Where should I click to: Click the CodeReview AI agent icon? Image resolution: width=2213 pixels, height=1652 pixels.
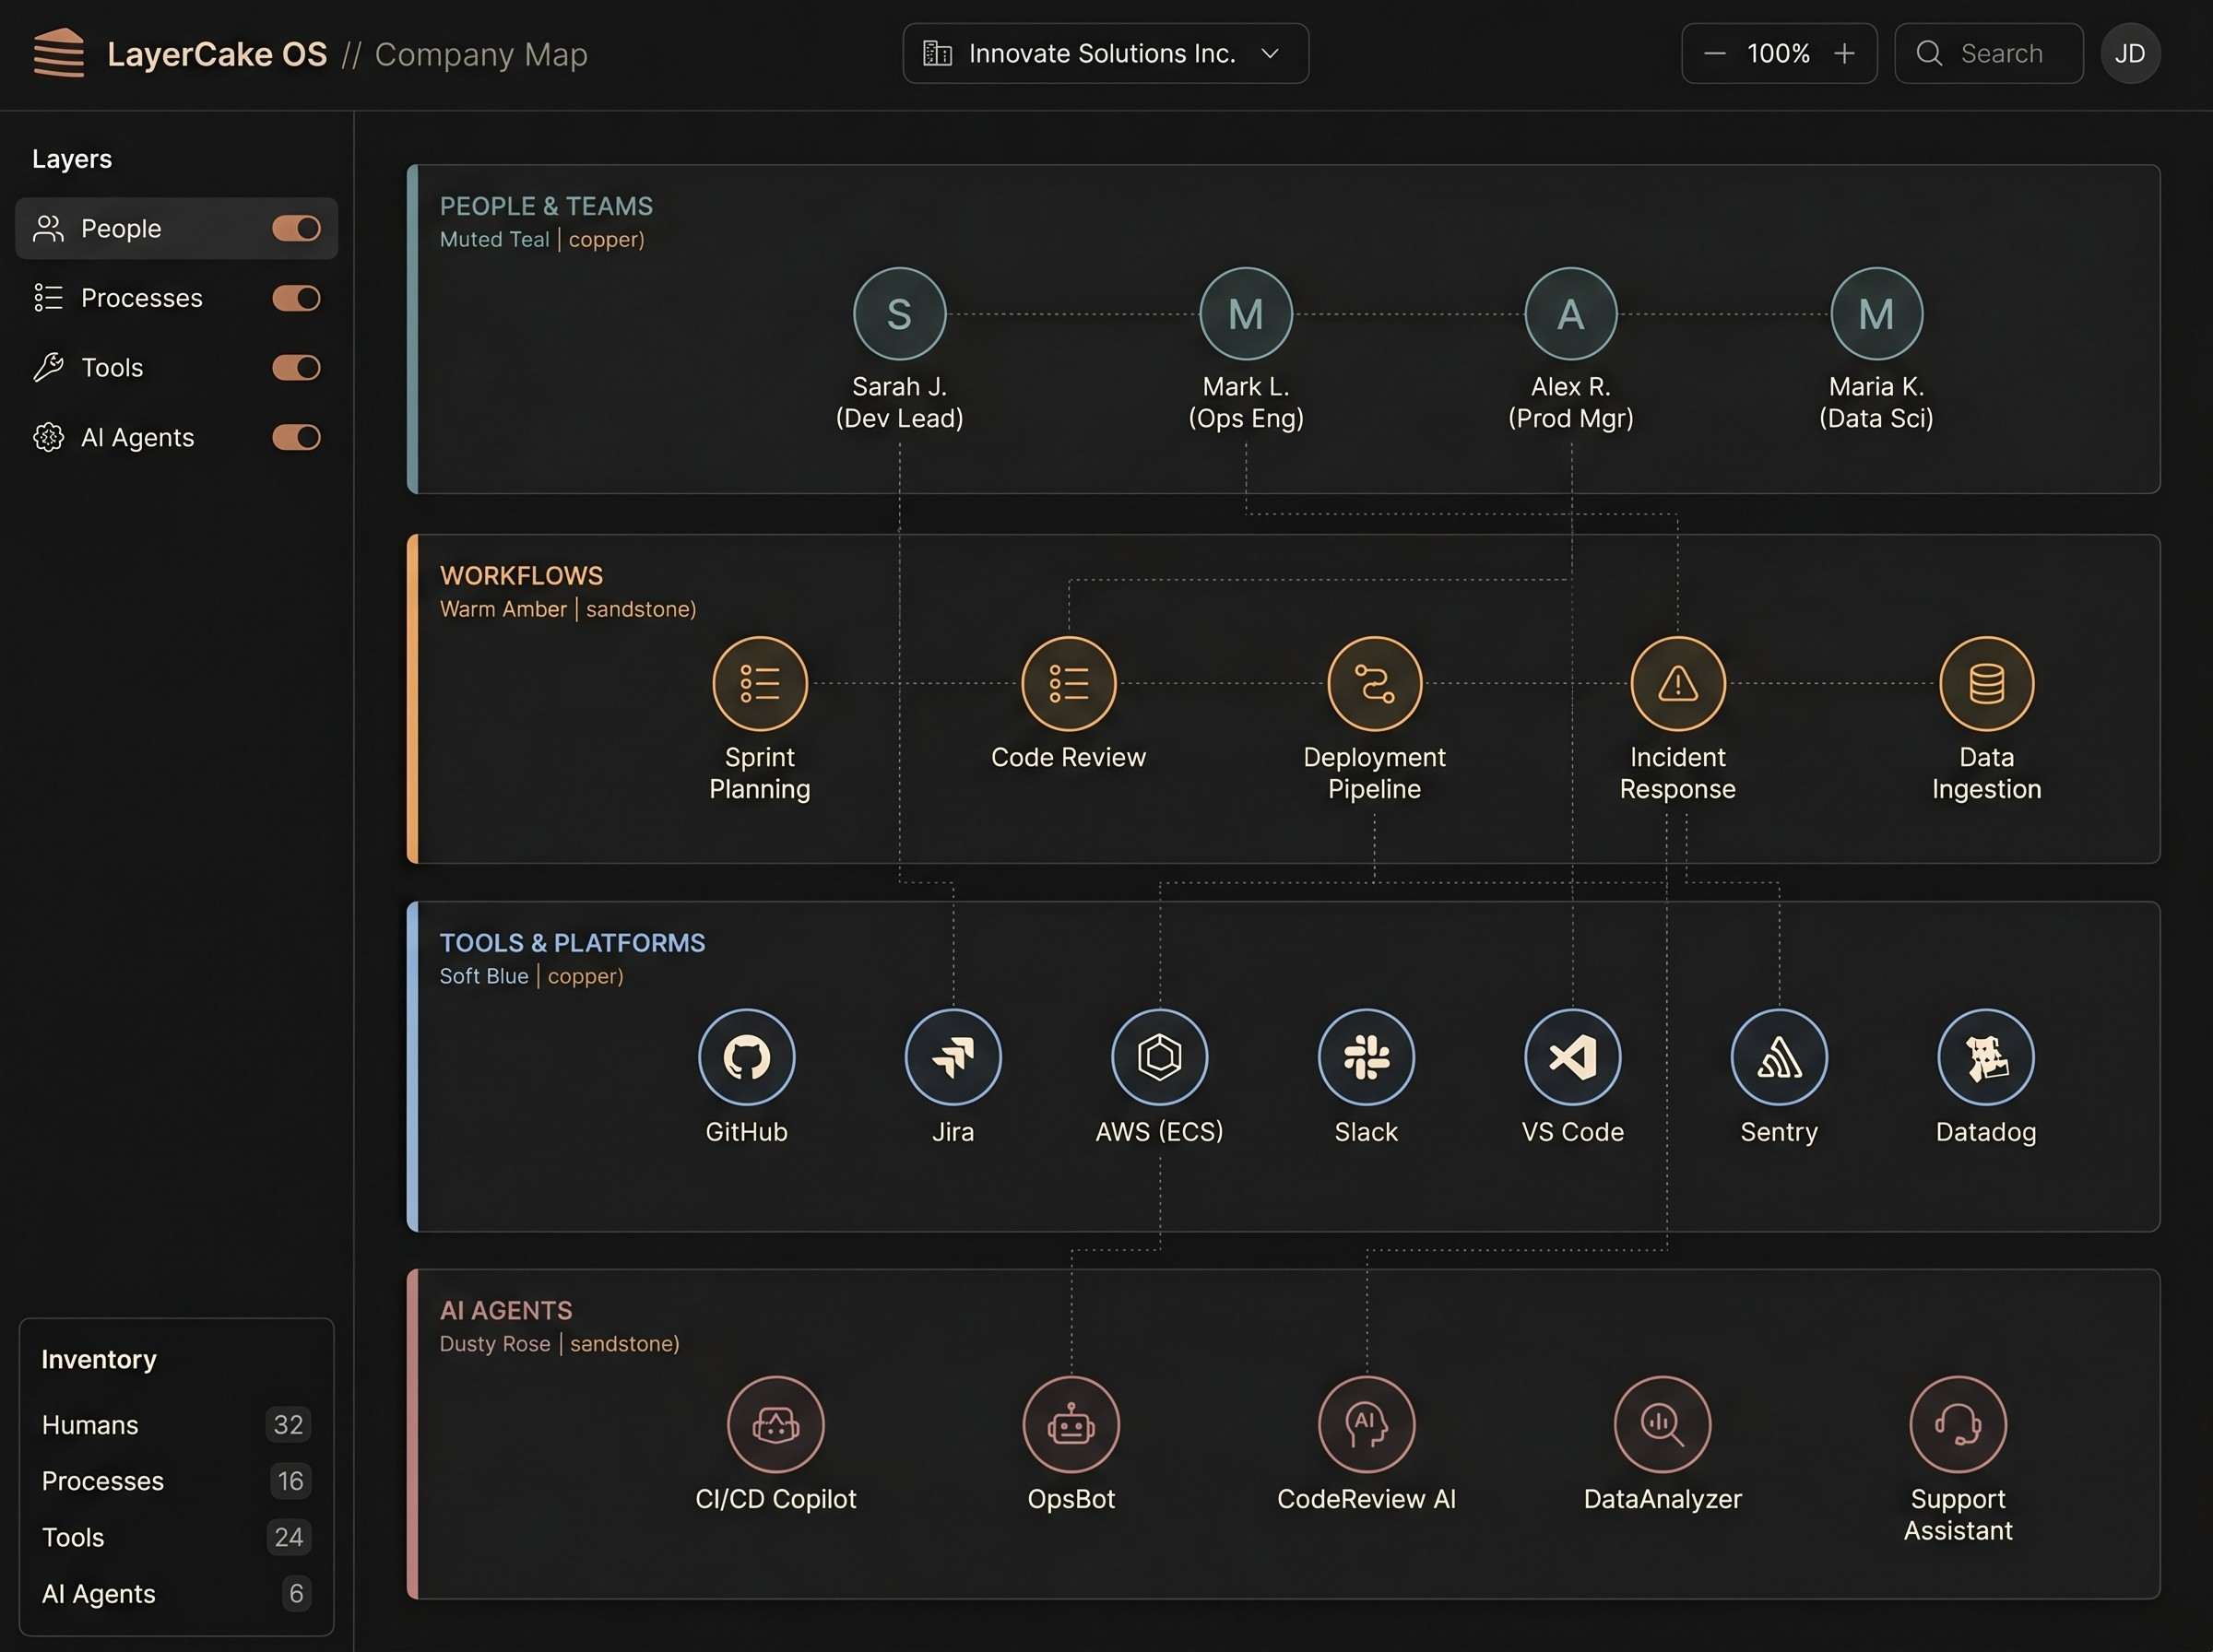point(1366,1424)
